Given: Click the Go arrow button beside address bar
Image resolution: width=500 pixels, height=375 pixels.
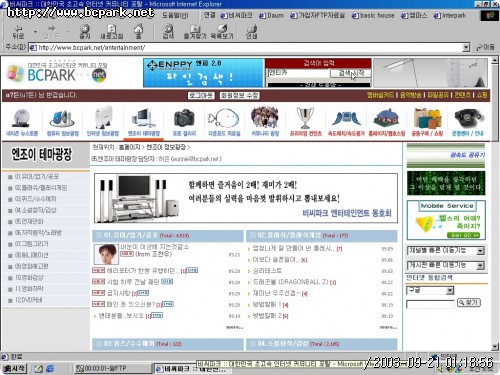Looking at the screenshot, I should 486,47.
